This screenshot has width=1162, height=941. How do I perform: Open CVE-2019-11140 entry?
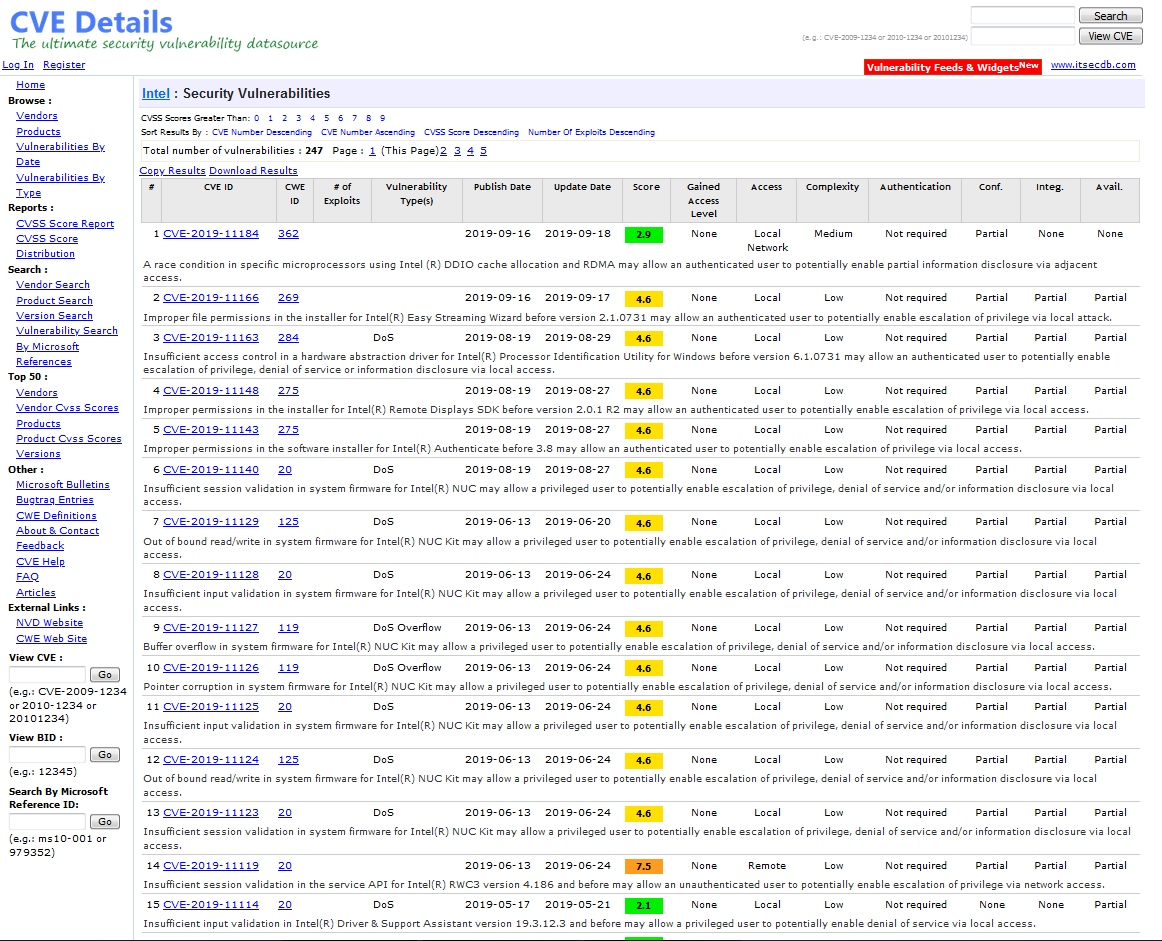point(211,469)
